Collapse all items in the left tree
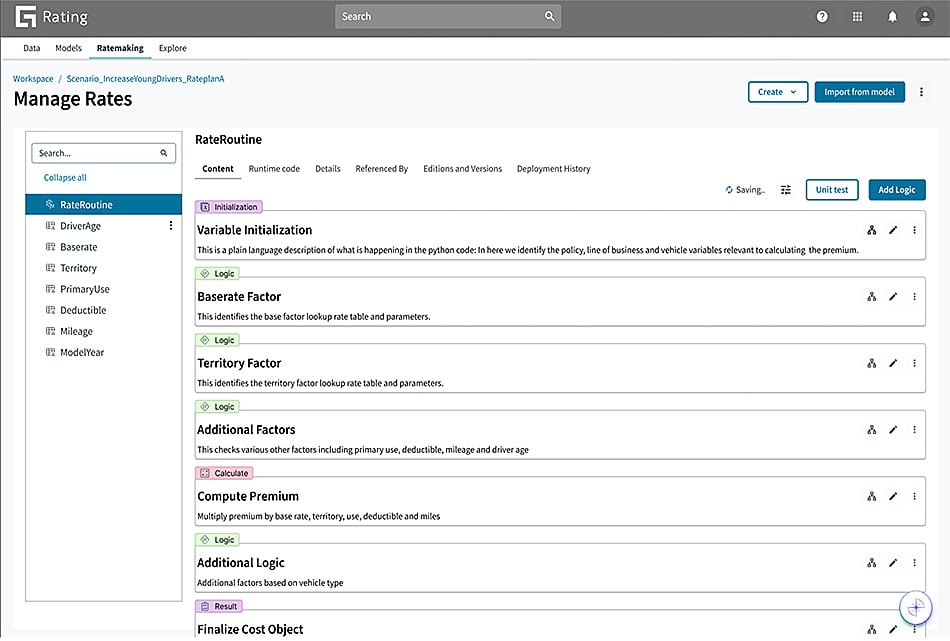950x641 pixels. pos(64,177)
